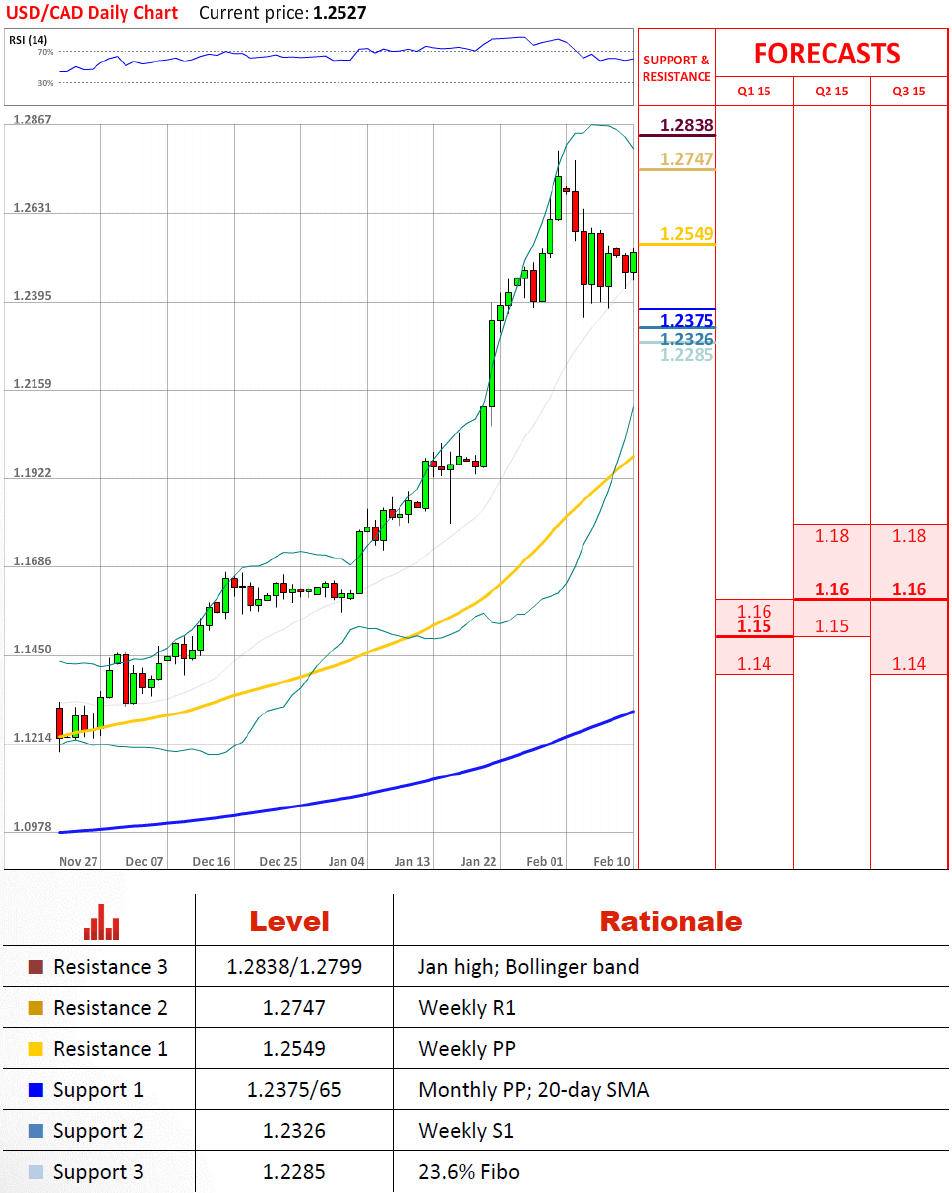
Task: Click the 1.2326 level in the side column
Action: tap(686, 339)
